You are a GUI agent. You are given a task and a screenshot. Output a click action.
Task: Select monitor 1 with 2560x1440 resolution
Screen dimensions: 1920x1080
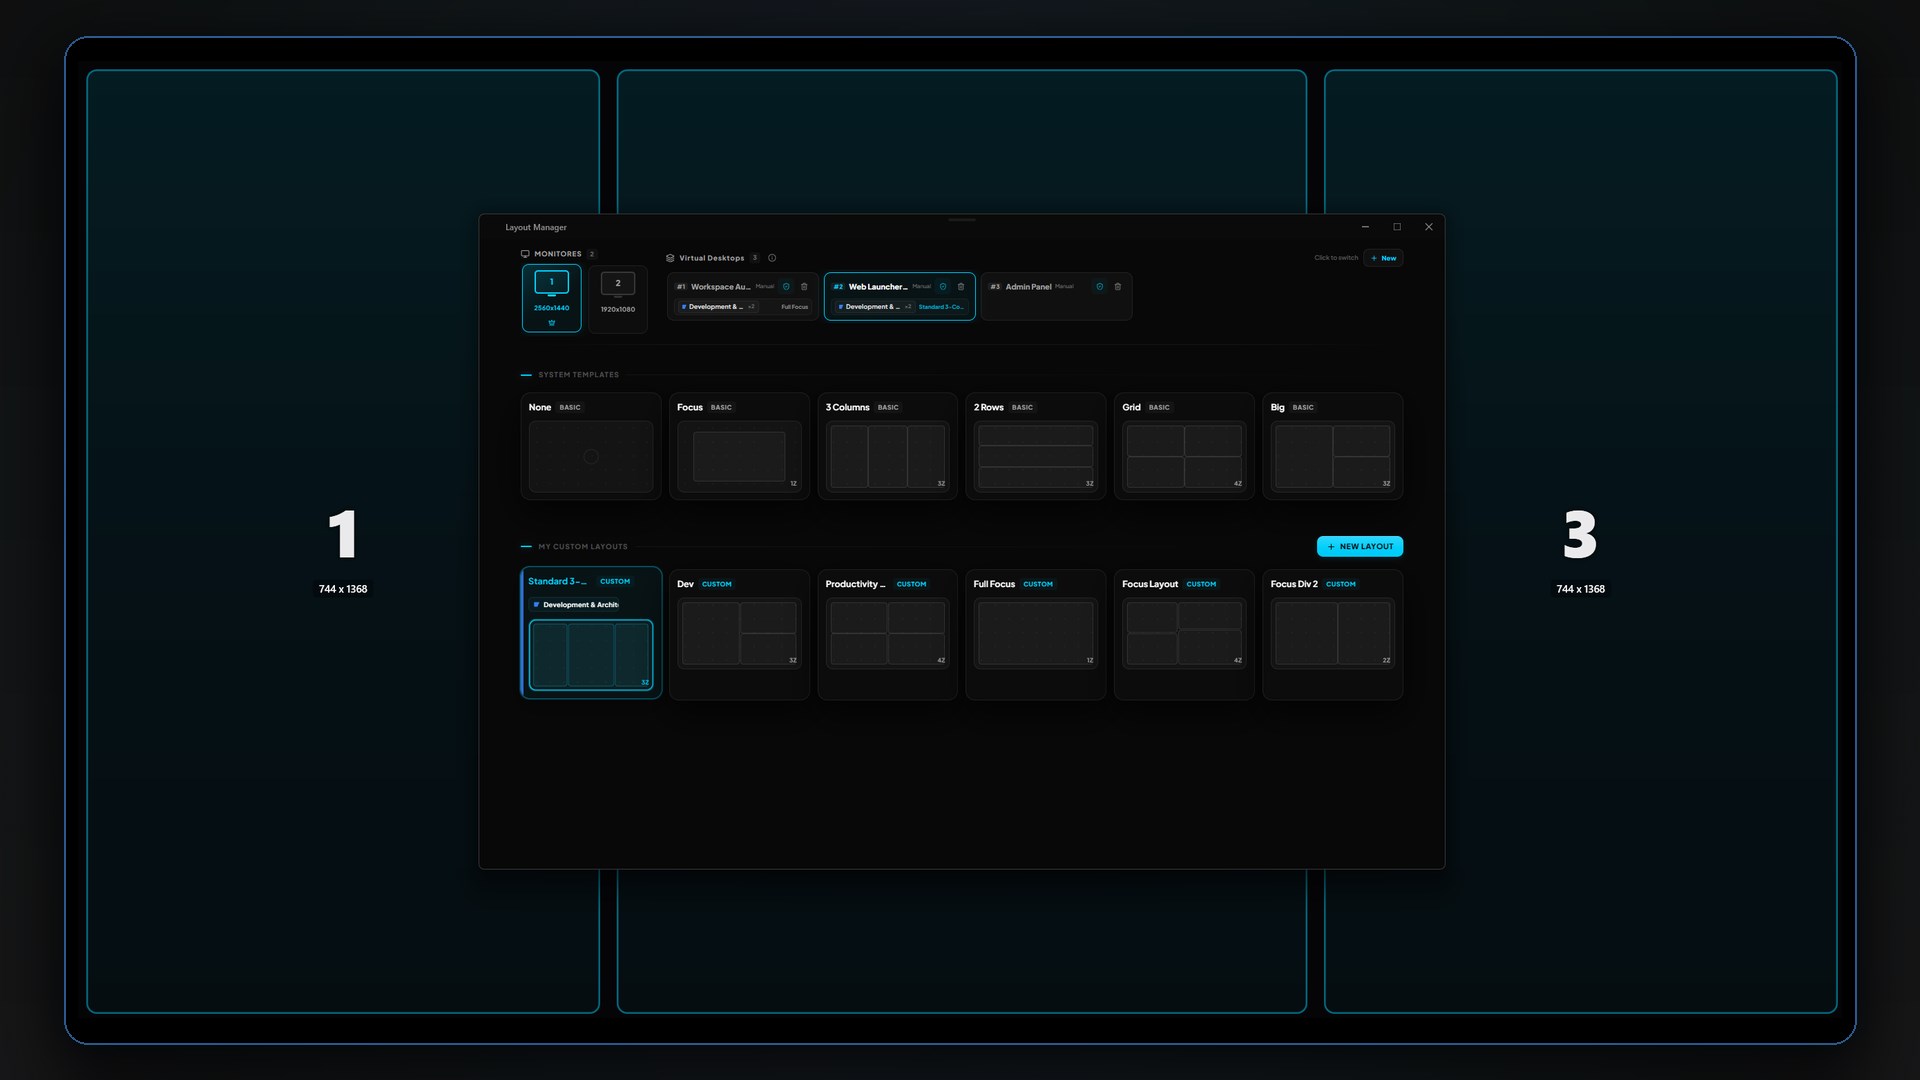click(551, 298)
